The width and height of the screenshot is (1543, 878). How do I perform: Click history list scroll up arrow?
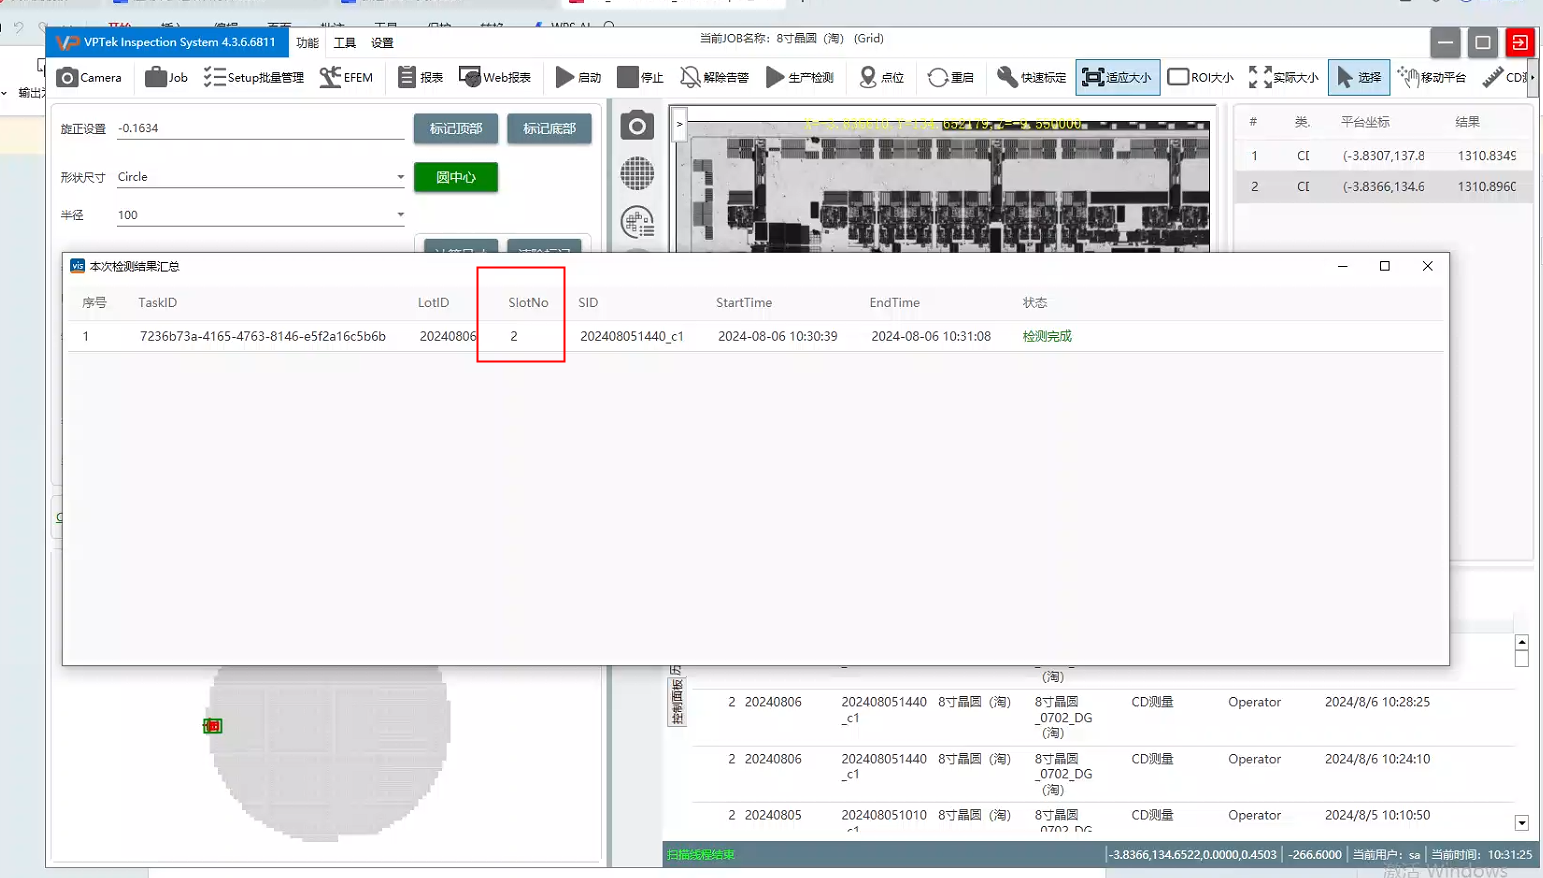(x=1521, y=642)
